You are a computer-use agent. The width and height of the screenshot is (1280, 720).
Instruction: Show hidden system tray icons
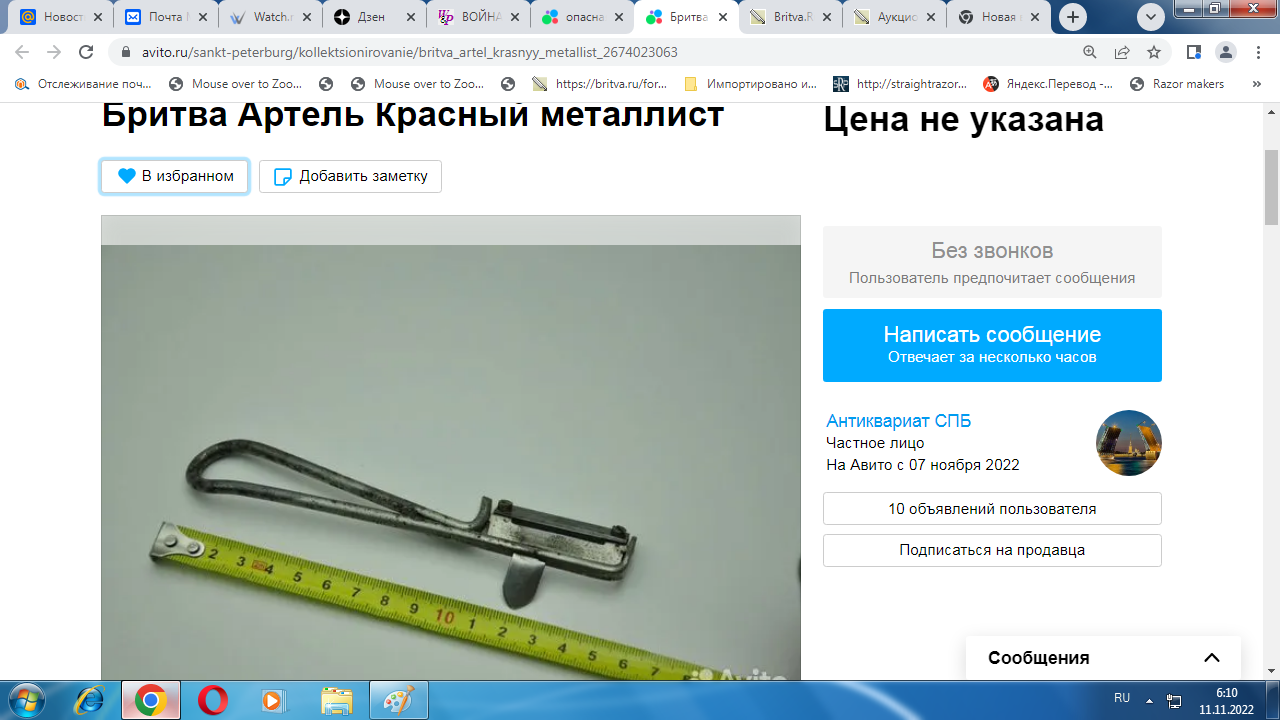click(1149, 700)
